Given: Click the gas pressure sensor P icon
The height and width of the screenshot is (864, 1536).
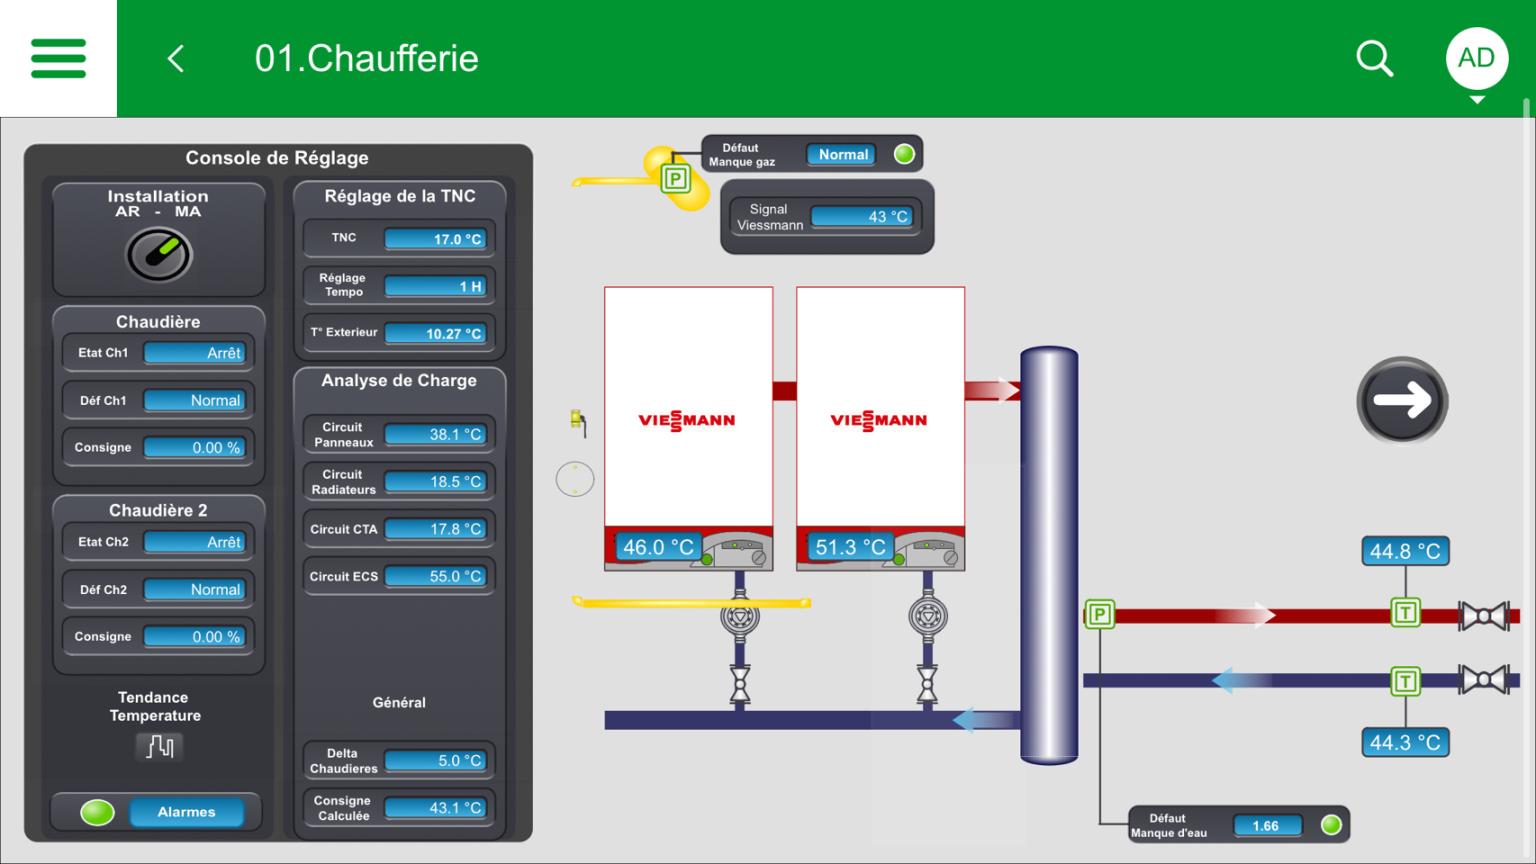Looking at the screenshot, I should click(x=676, y=179).
